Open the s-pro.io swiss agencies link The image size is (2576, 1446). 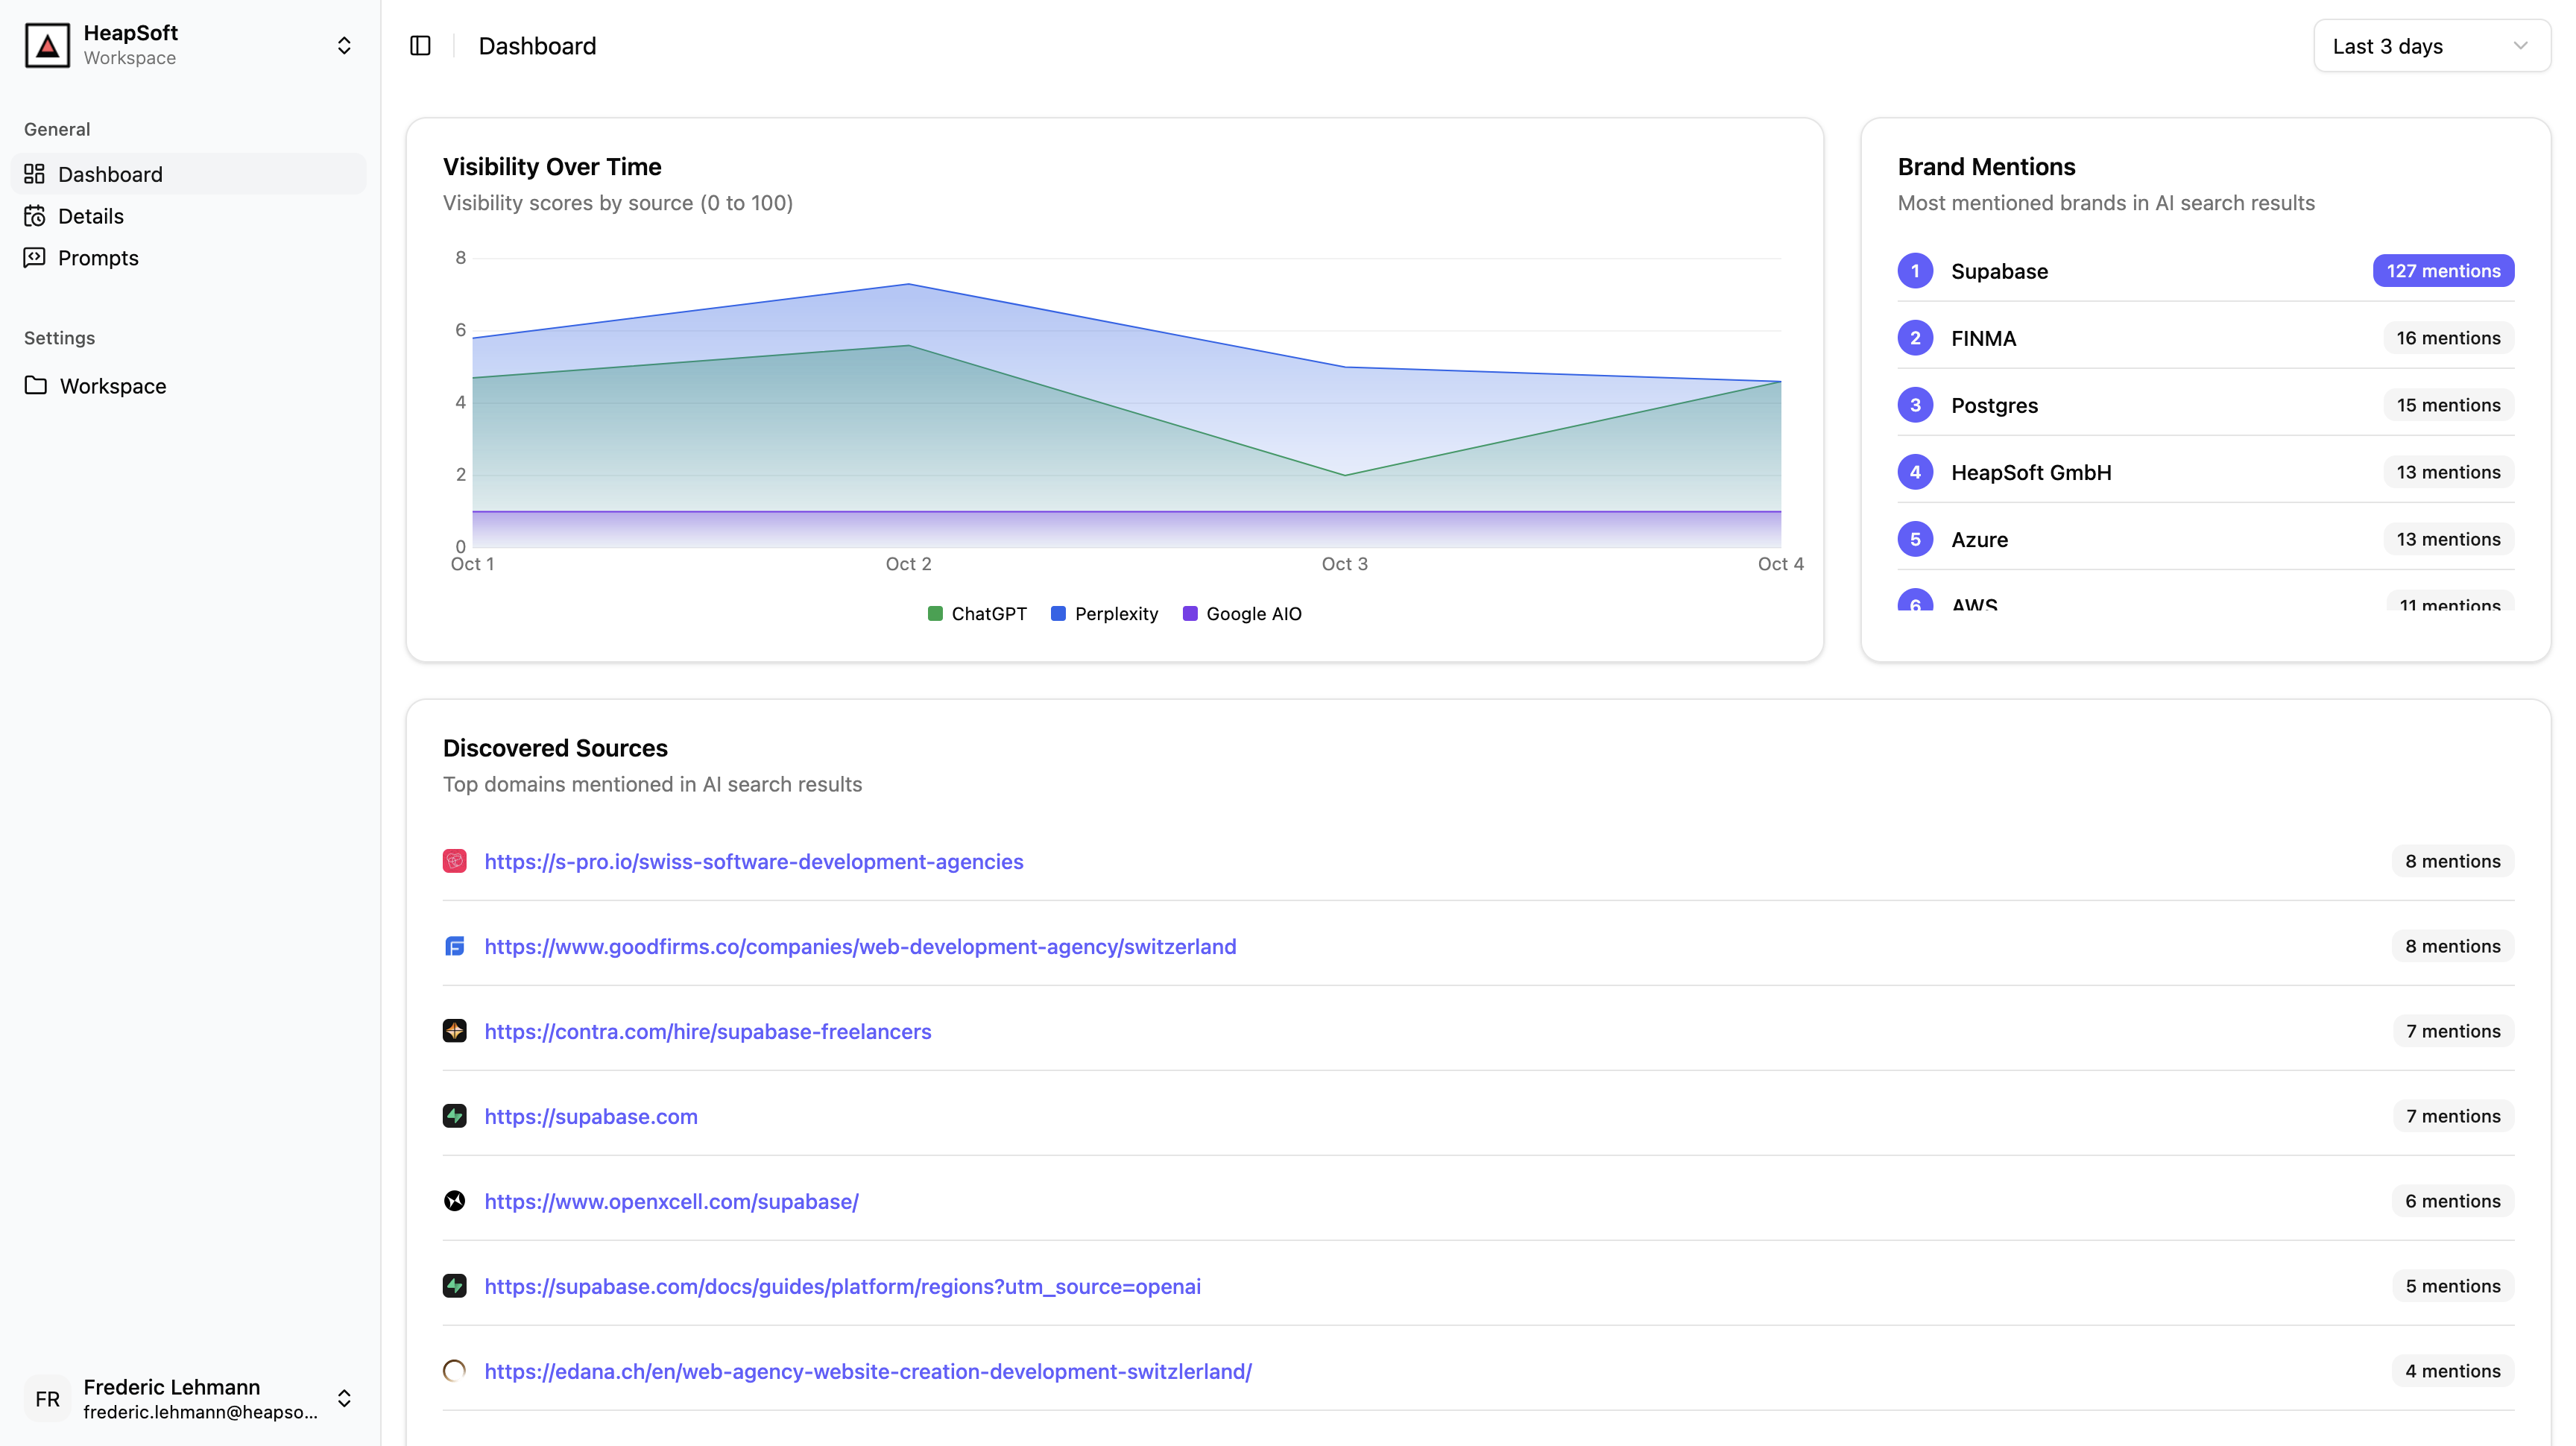click(753, 861)
